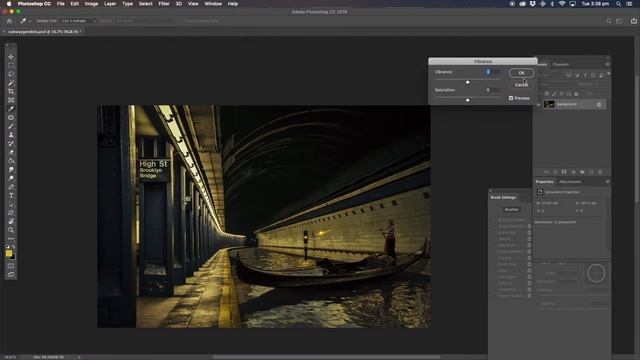
Task: Open Properties panel flyout menu
Action: (x=607, y=182)
